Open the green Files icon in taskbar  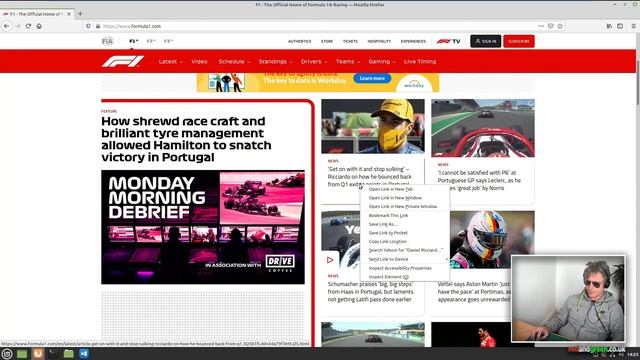click(22, 353)
